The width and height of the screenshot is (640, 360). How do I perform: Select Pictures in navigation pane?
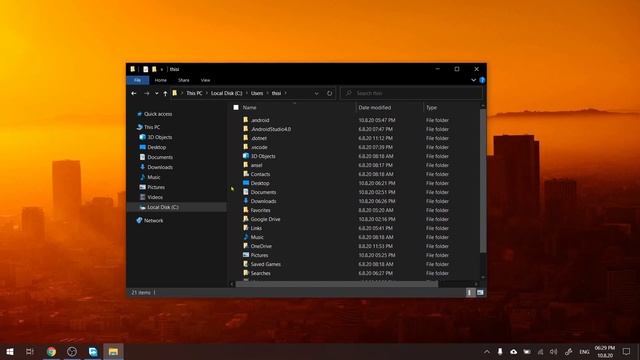[156, 187]
